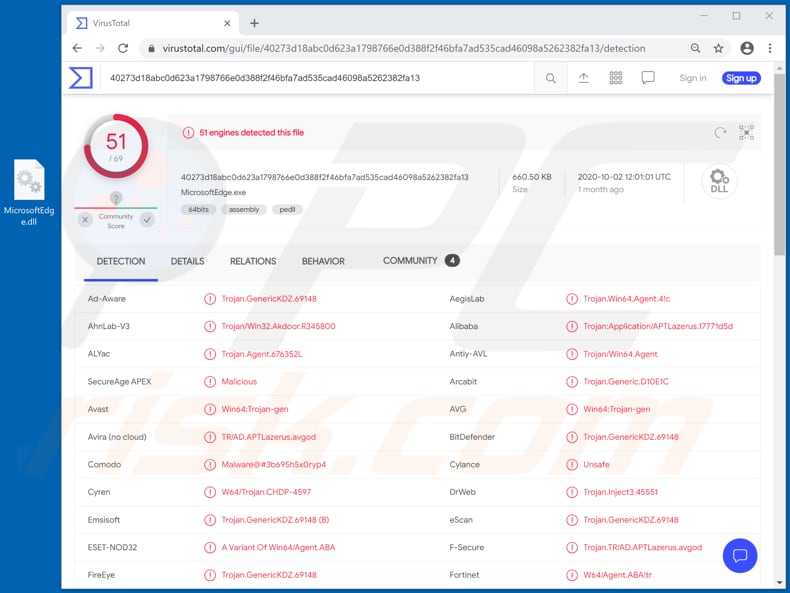
Task: Click the Alibaba detection warning icon
Action: tap(571, 326)
